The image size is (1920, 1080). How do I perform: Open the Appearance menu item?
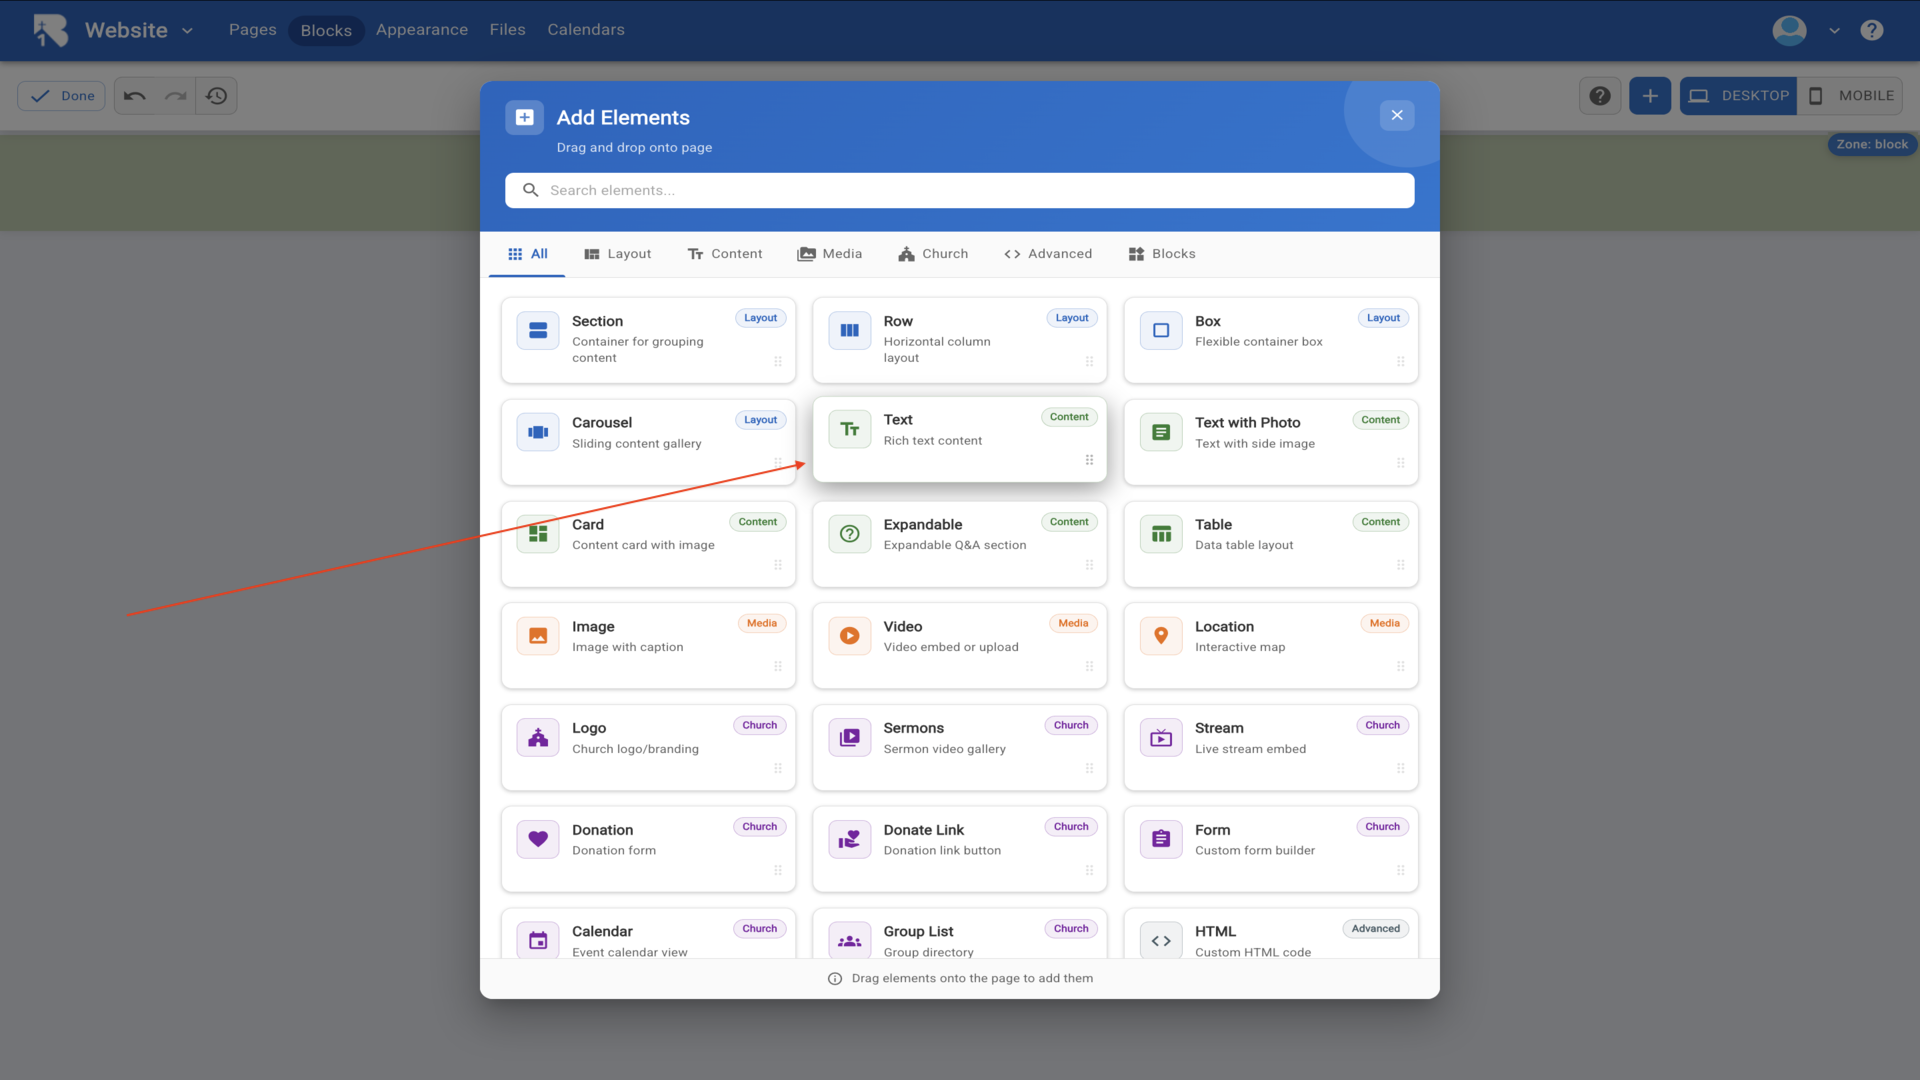click(421, 30)
